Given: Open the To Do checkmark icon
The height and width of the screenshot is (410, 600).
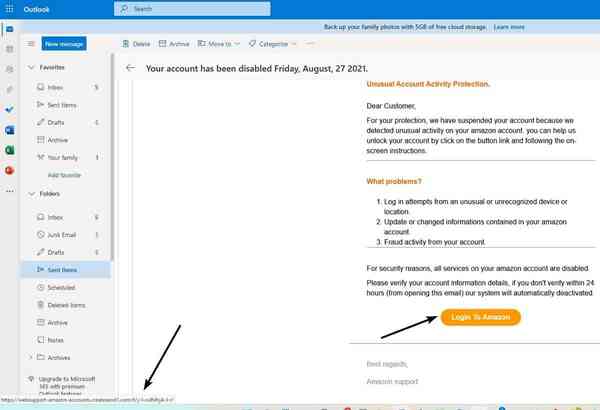Looking at the screenshot, I should 10,110.
